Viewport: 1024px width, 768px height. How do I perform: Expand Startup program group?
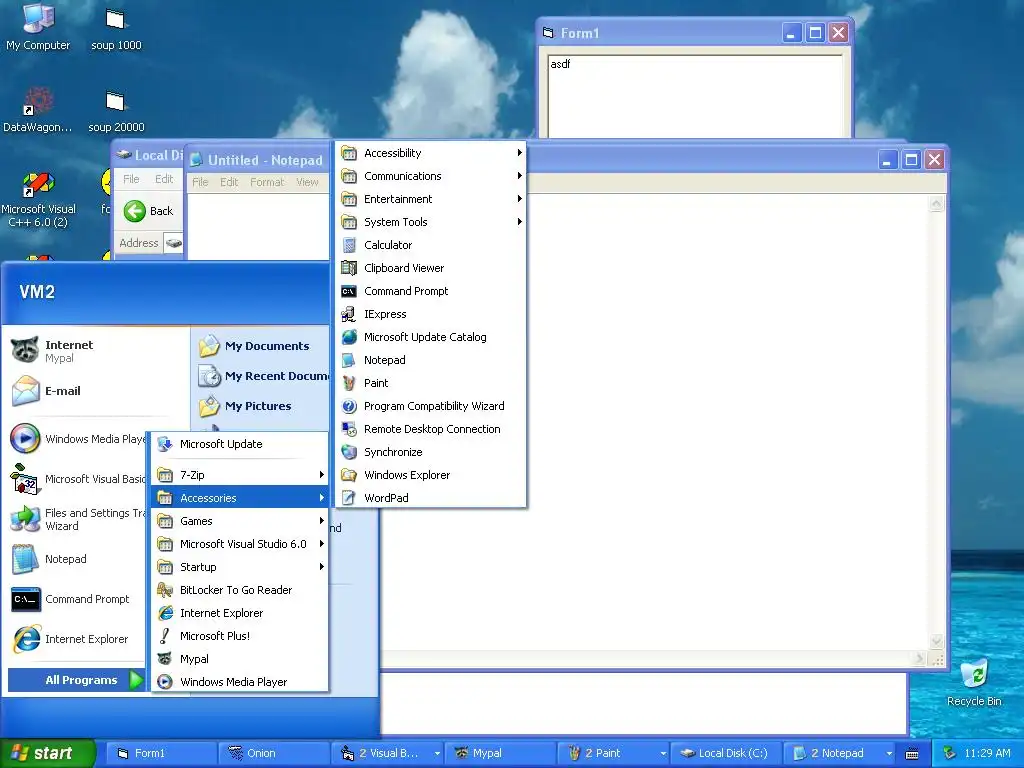coord(240,567)
